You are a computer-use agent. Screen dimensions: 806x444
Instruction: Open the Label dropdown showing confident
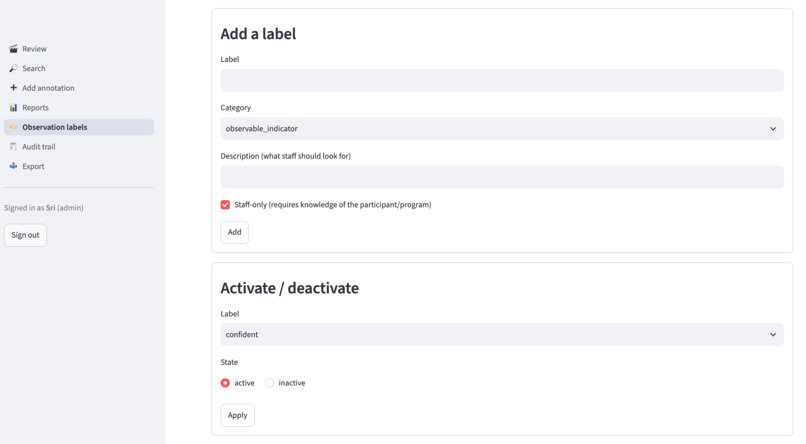(502, 335)
